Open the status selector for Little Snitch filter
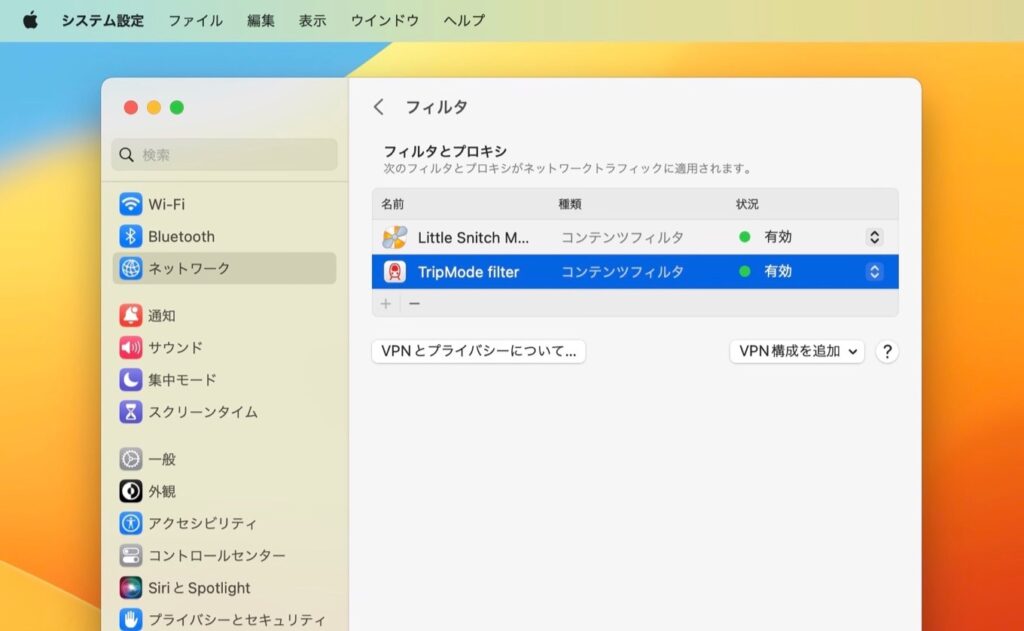Image resolution: width=1024 pixels, height=631 pixels. 874,237
